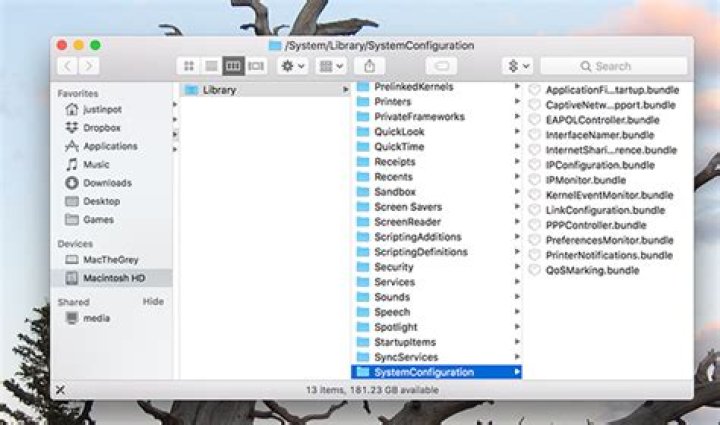Click the Share toolbar button
This screenshot has height=425, width=720.
(369, 66)
